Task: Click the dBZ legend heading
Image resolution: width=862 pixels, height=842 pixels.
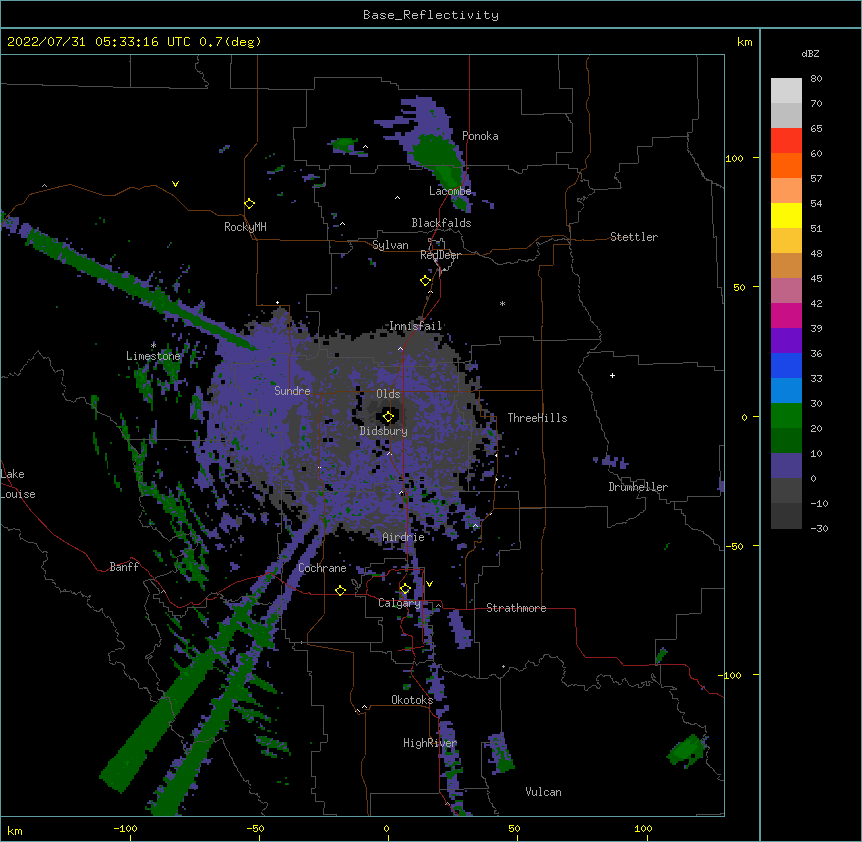Action: pyautogui.click(x=810, y=53)
